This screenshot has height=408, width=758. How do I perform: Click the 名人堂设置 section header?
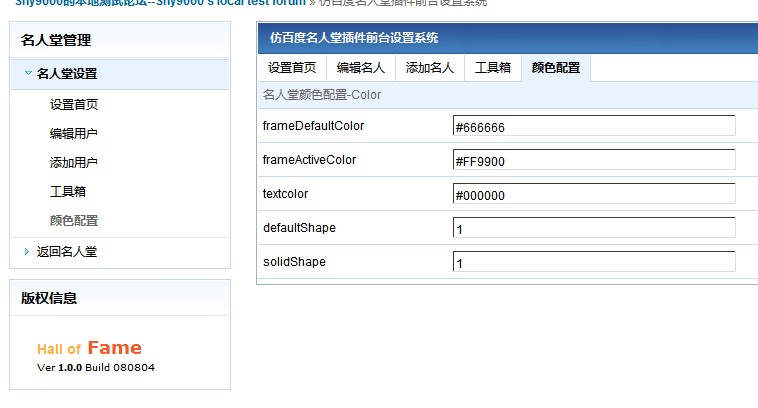coord(120,74)
